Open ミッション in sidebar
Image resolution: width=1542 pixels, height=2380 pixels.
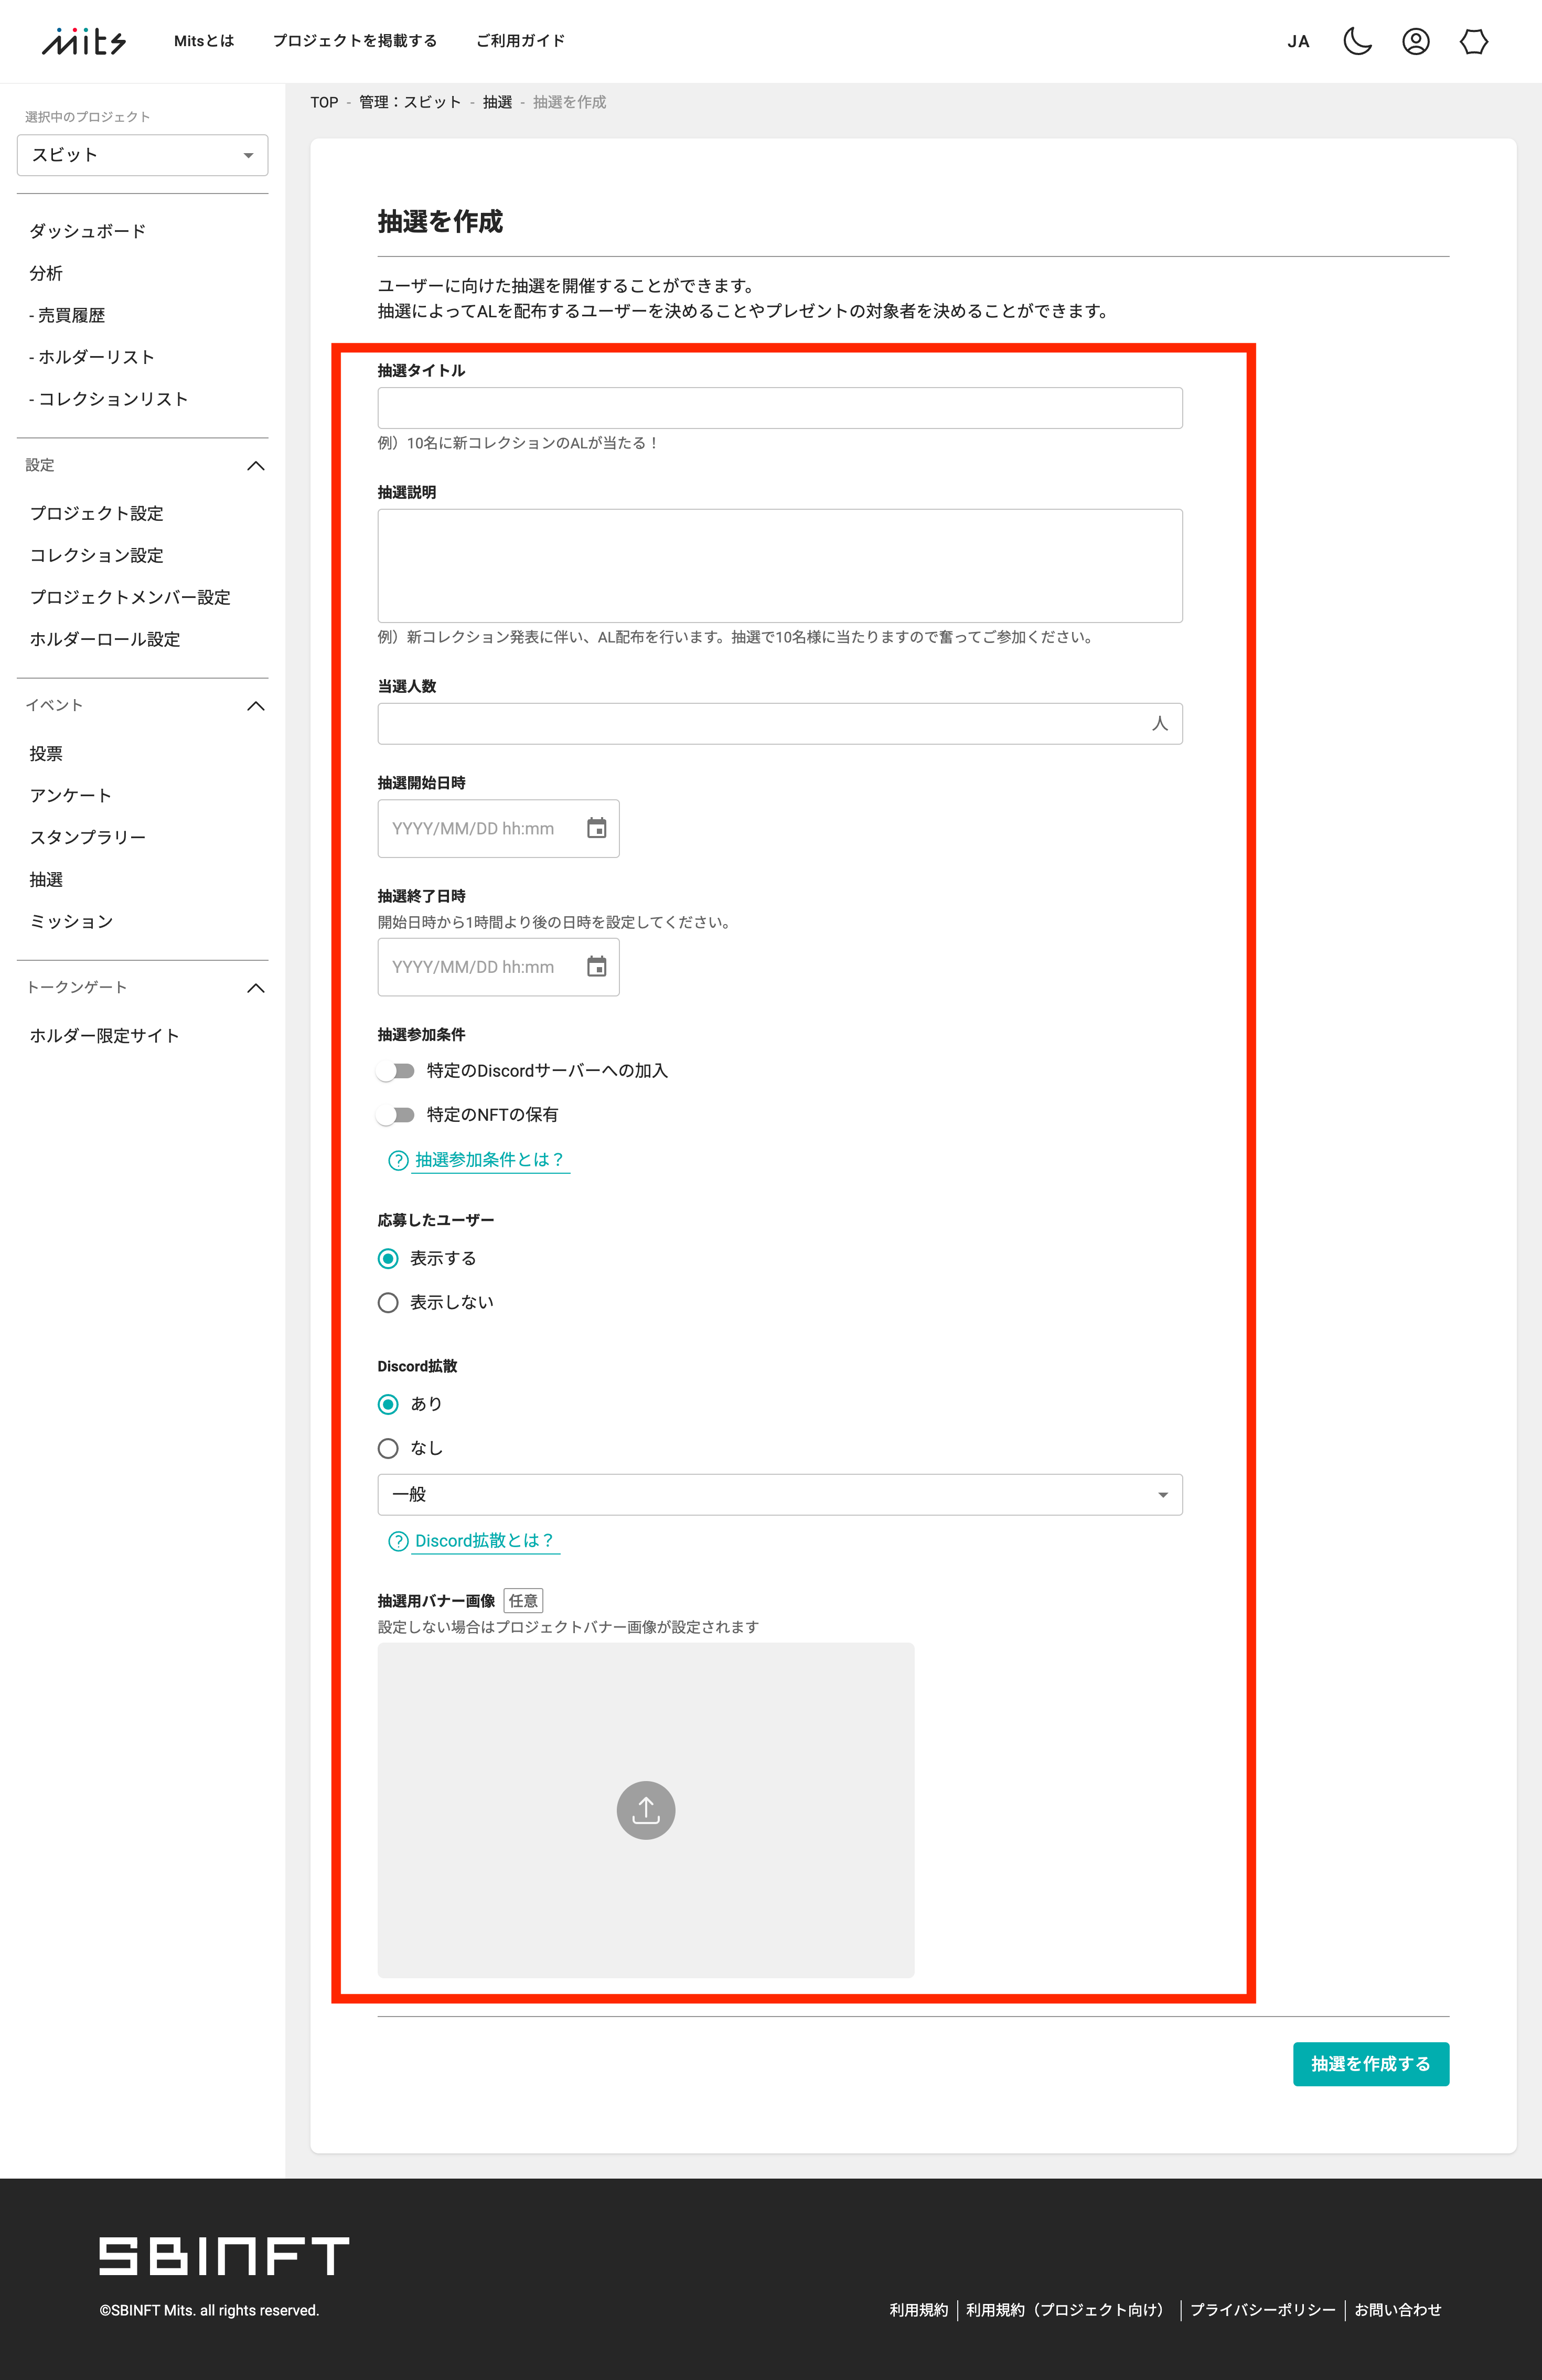[x=71, y=921]
